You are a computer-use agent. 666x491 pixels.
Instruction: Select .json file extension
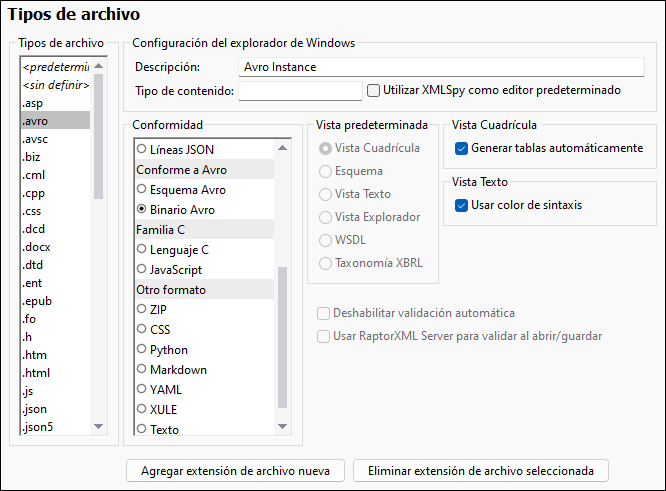coord(56,409)
